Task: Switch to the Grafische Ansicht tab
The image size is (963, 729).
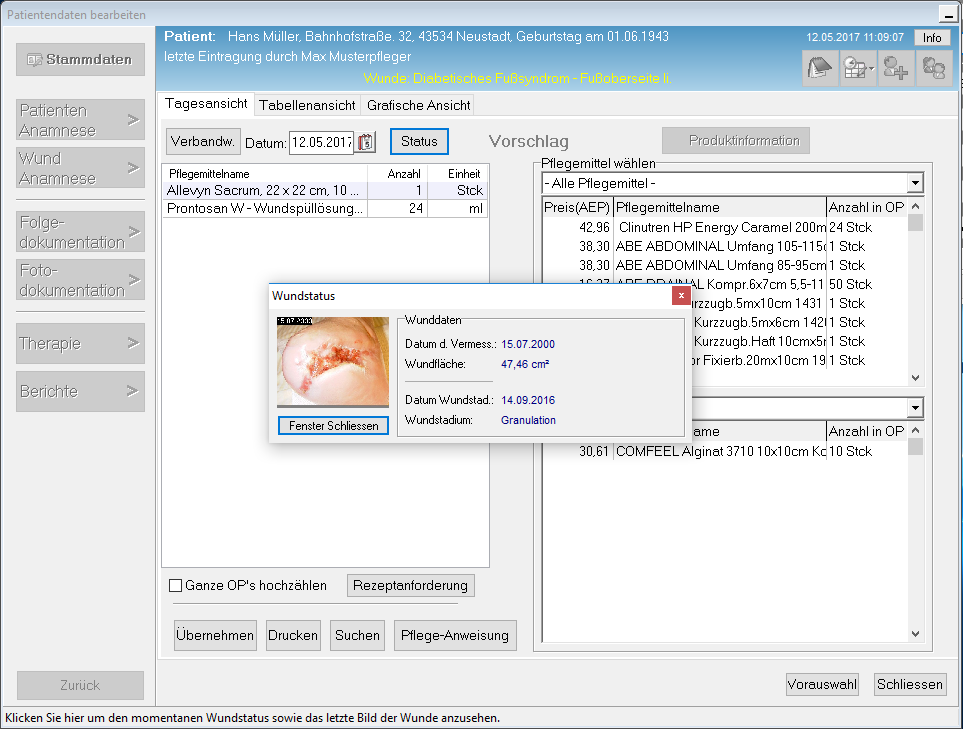Action: [417, 105]
